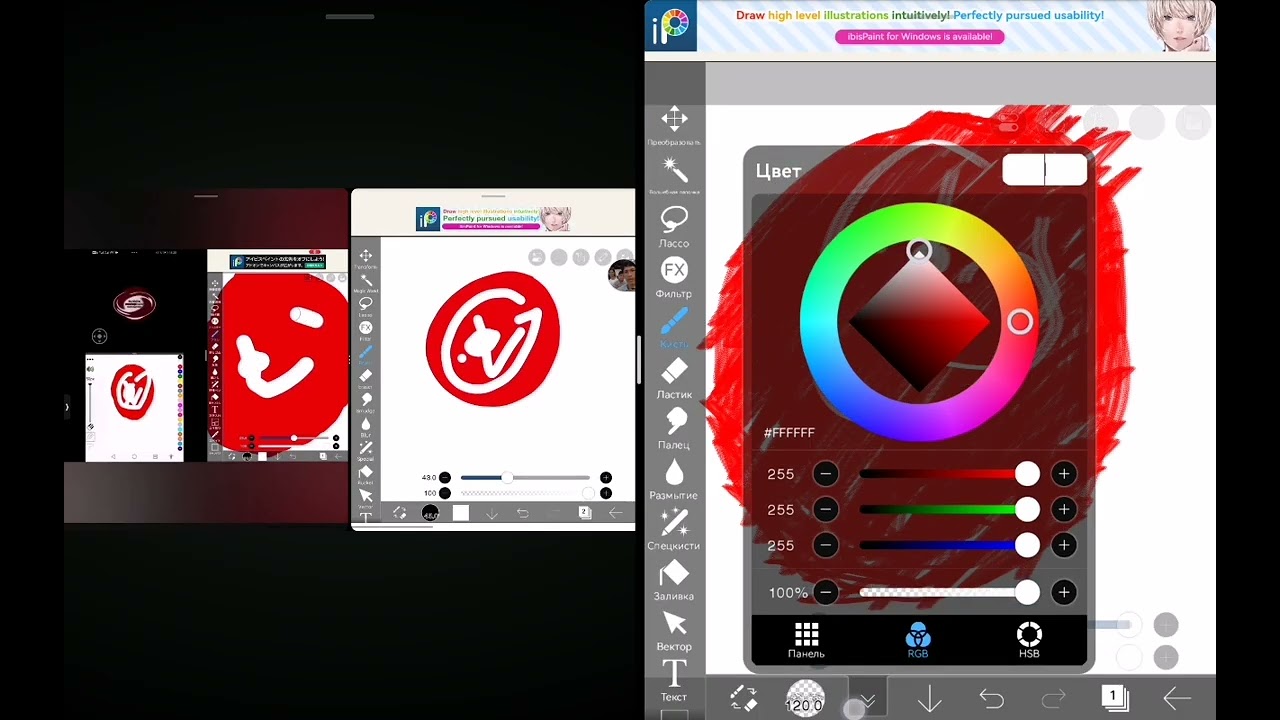Click the ibisPaint logo in top ad banner
The height and width of the screenshot is (720, 1280).
point(672,28)
